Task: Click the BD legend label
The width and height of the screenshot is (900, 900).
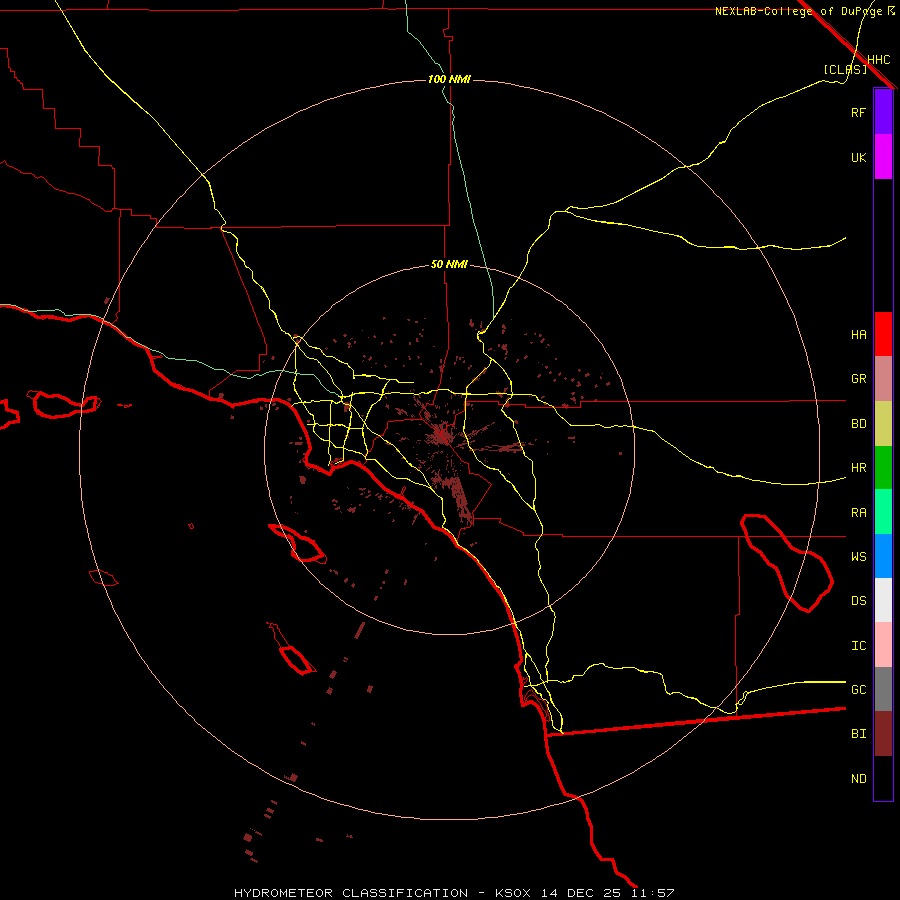Action: coord(858,424)
